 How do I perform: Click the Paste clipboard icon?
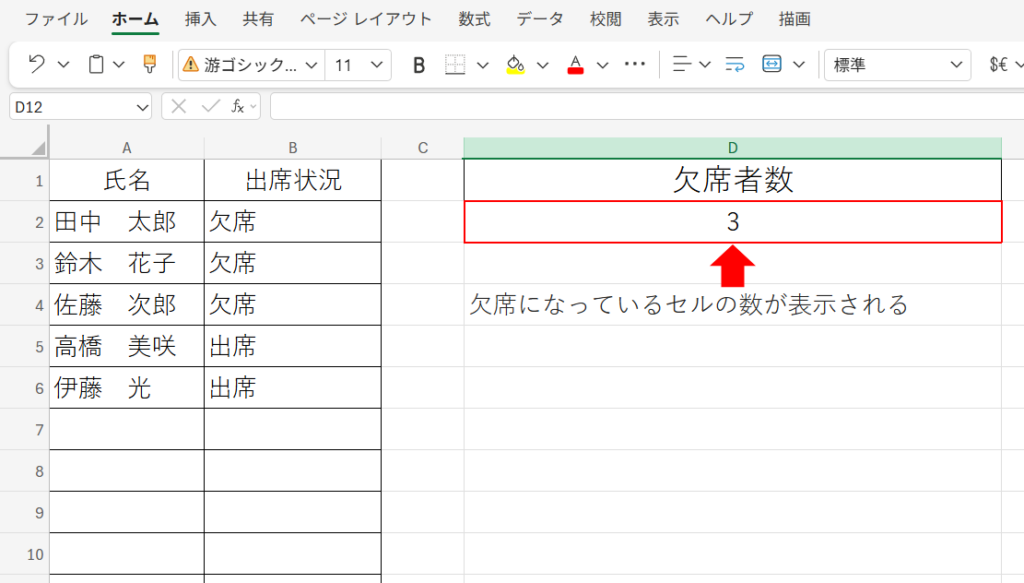pyautogui.click(x=96, y=65)
